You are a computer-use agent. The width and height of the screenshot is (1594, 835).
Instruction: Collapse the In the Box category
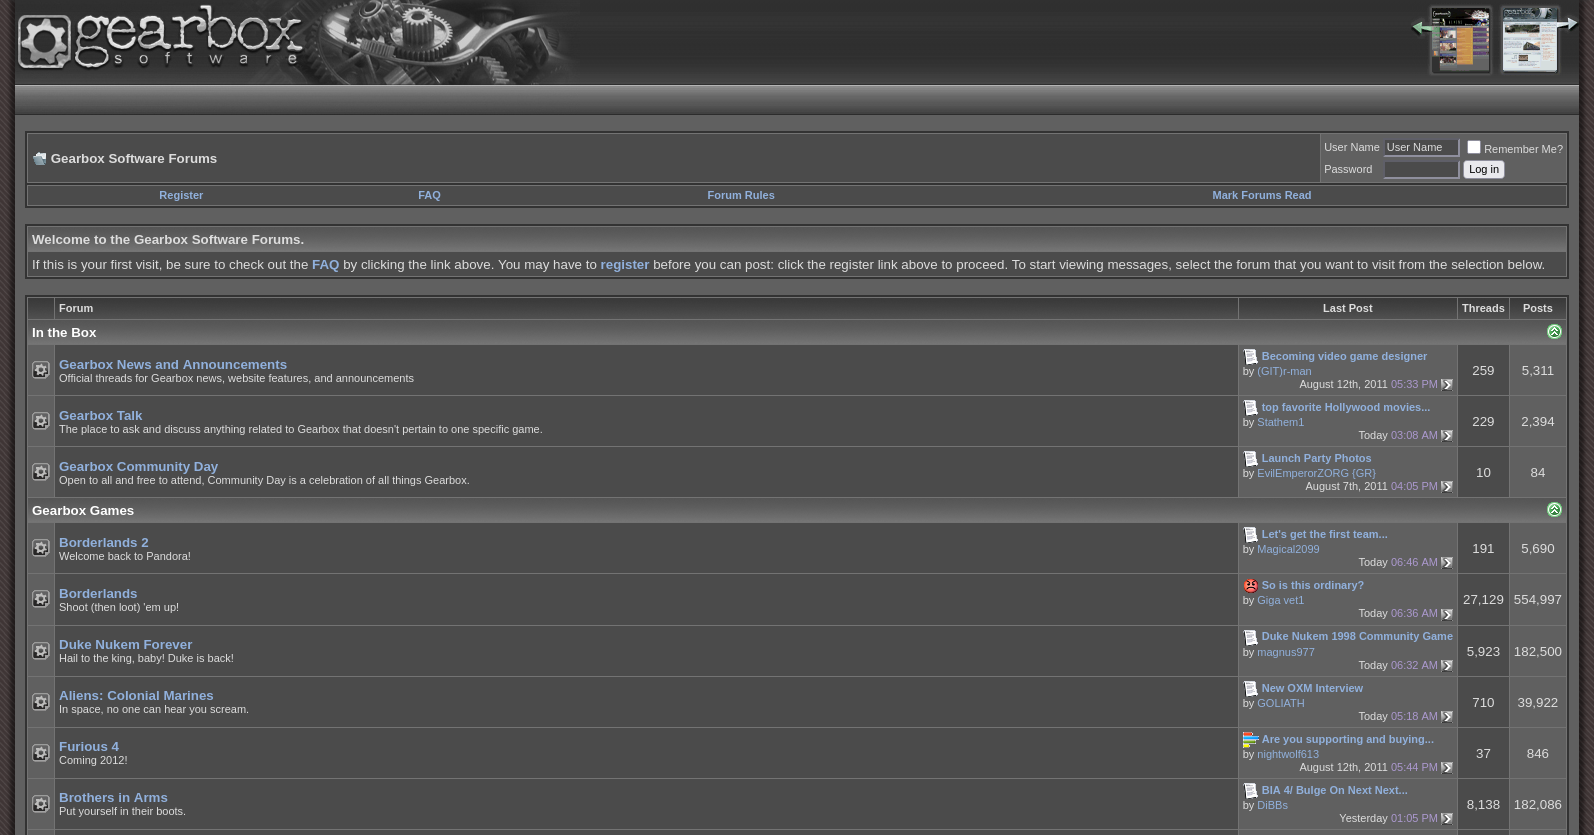(x=1554, y=332)
